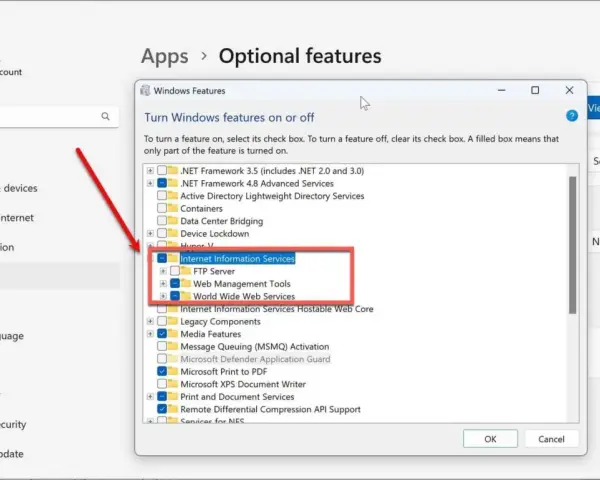600x480 pixels.
Task: Select Remote Differential Compression API Support label
Action: click(x=270, y=409)
